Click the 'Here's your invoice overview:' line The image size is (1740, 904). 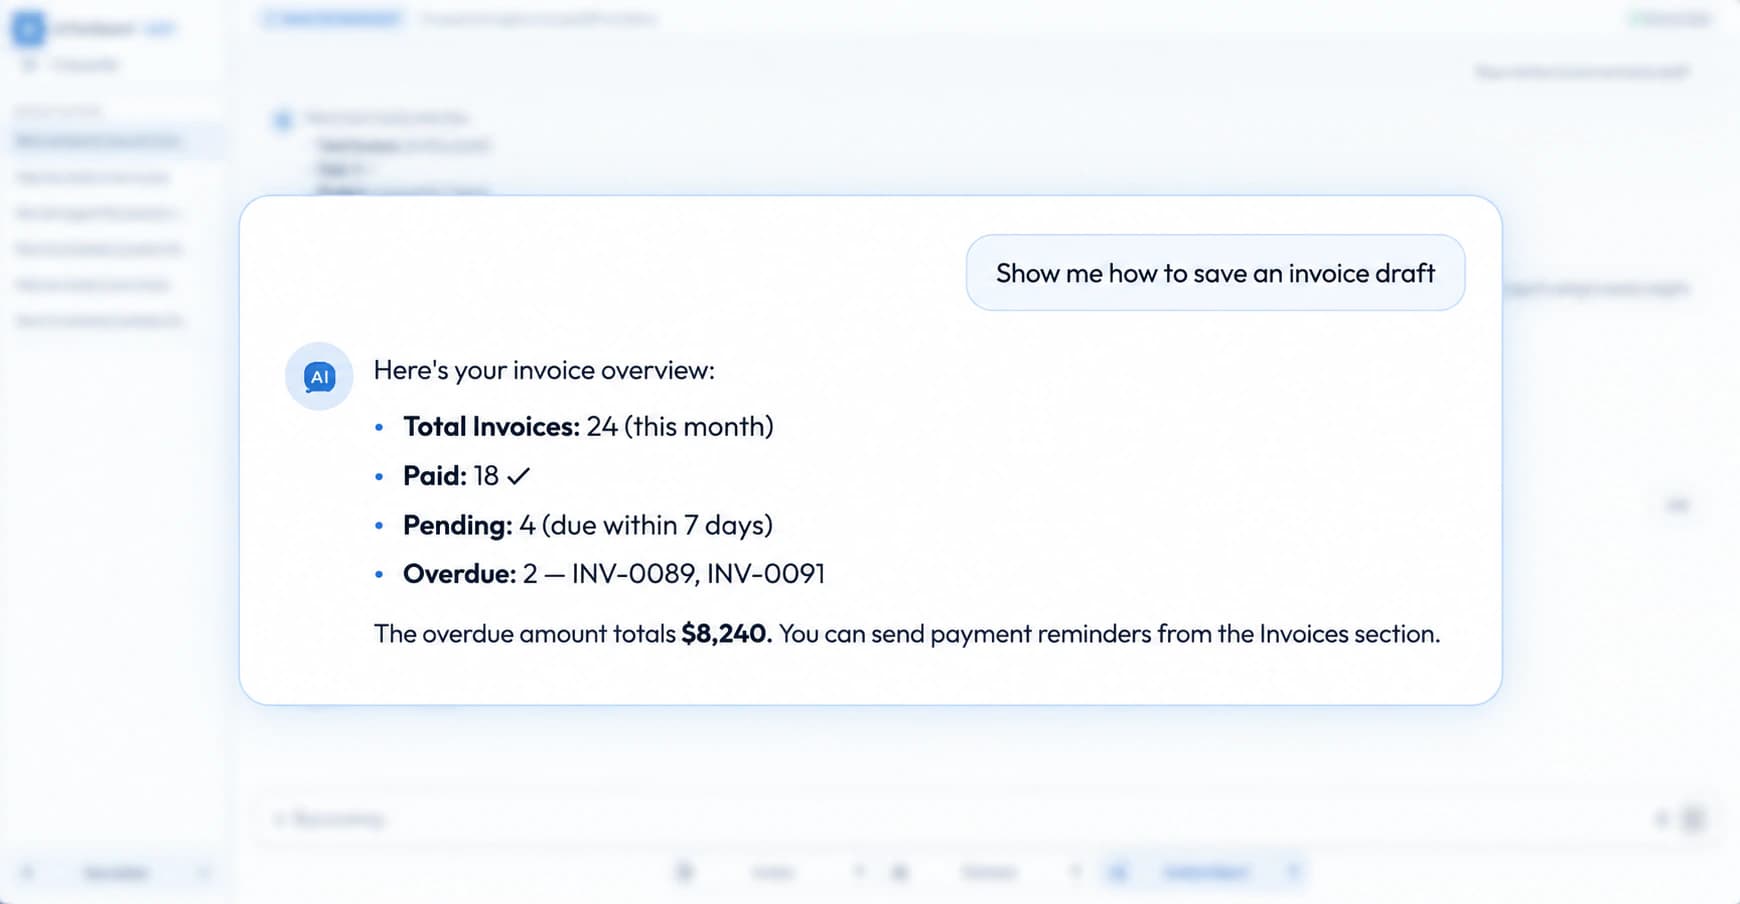pos(544,370)
